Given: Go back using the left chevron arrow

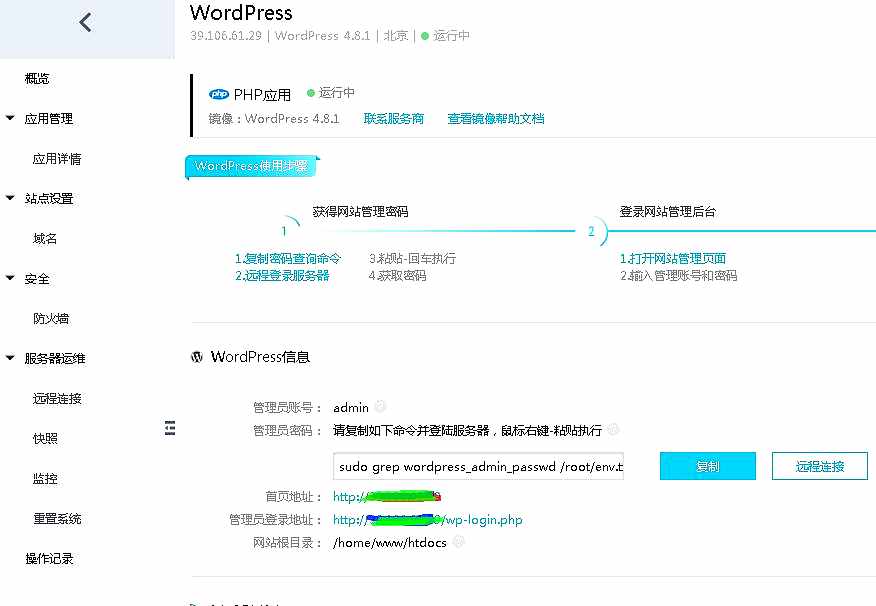Looking at the screenshot, I should tap(85, 22).
